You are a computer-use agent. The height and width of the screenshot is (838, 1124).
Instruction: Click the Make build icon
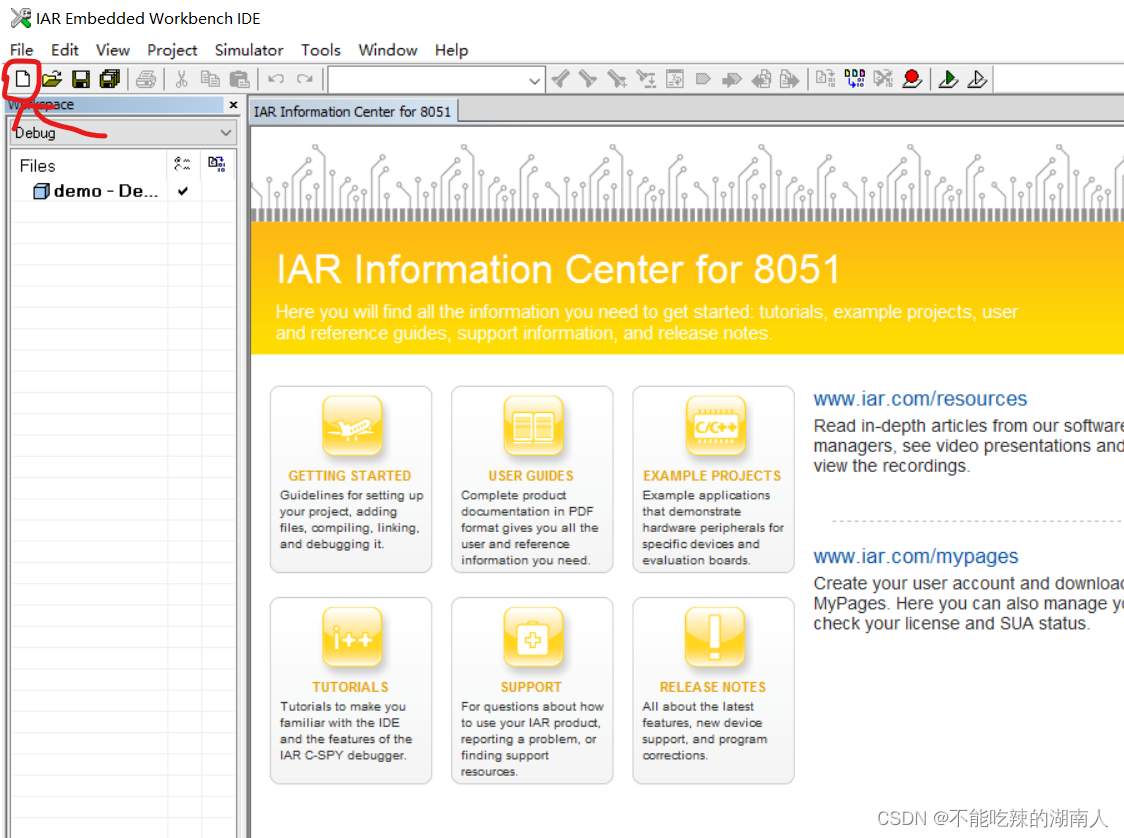tap(854, 79)
